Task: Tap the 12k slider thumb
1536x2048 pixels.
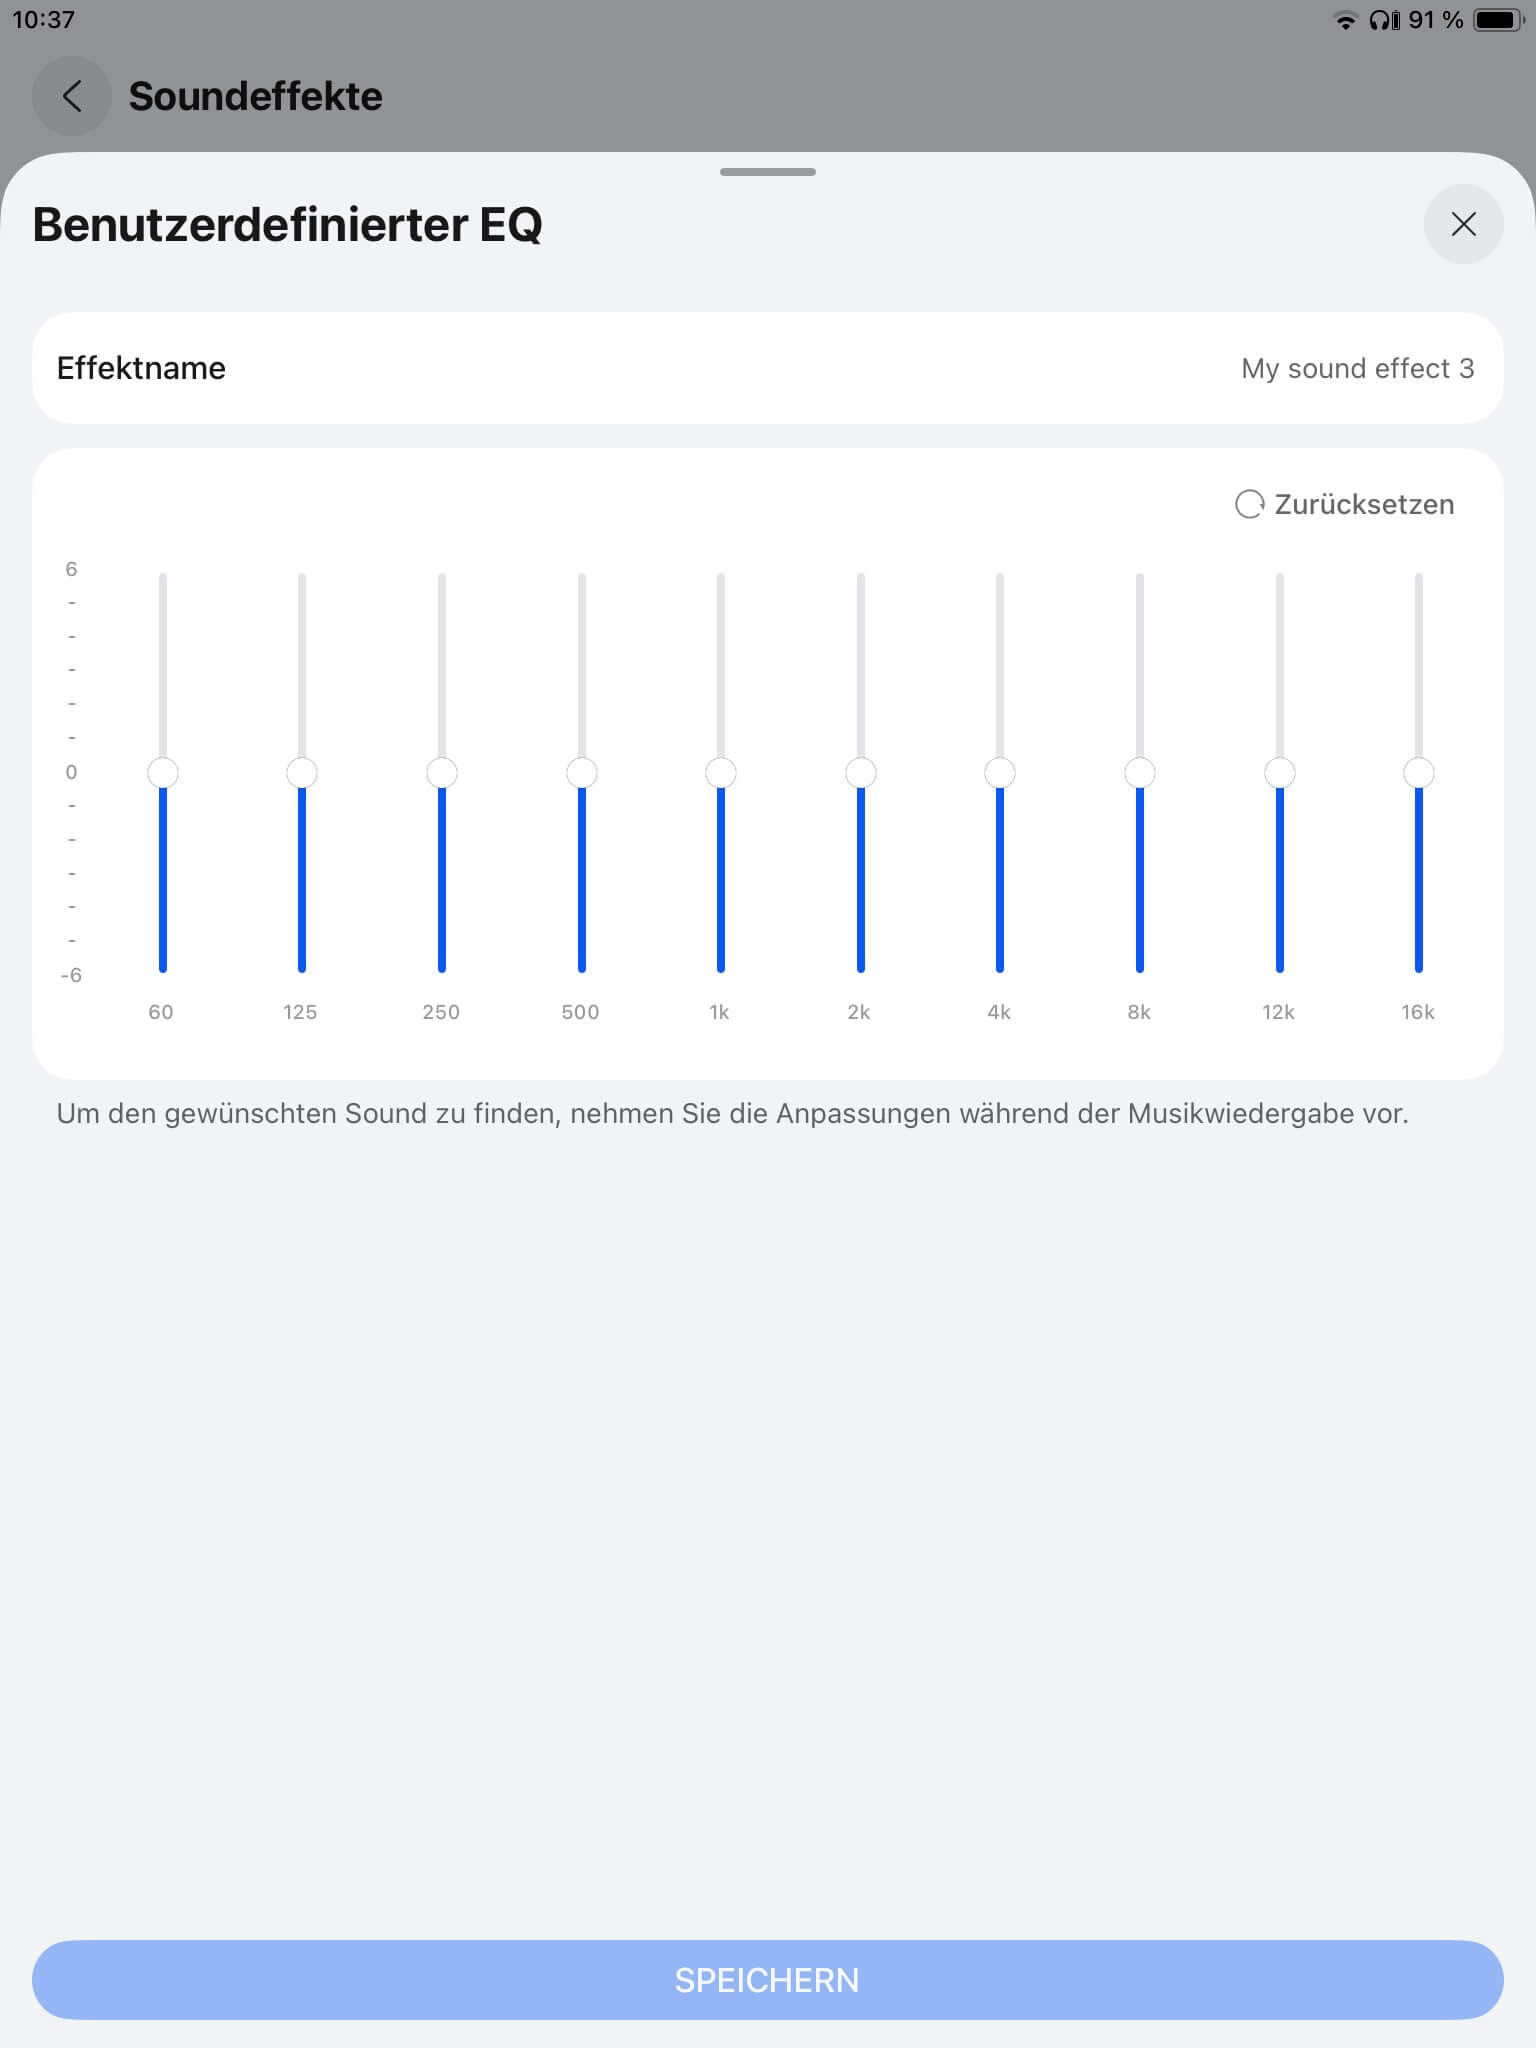Action: tap(1279, 773)
